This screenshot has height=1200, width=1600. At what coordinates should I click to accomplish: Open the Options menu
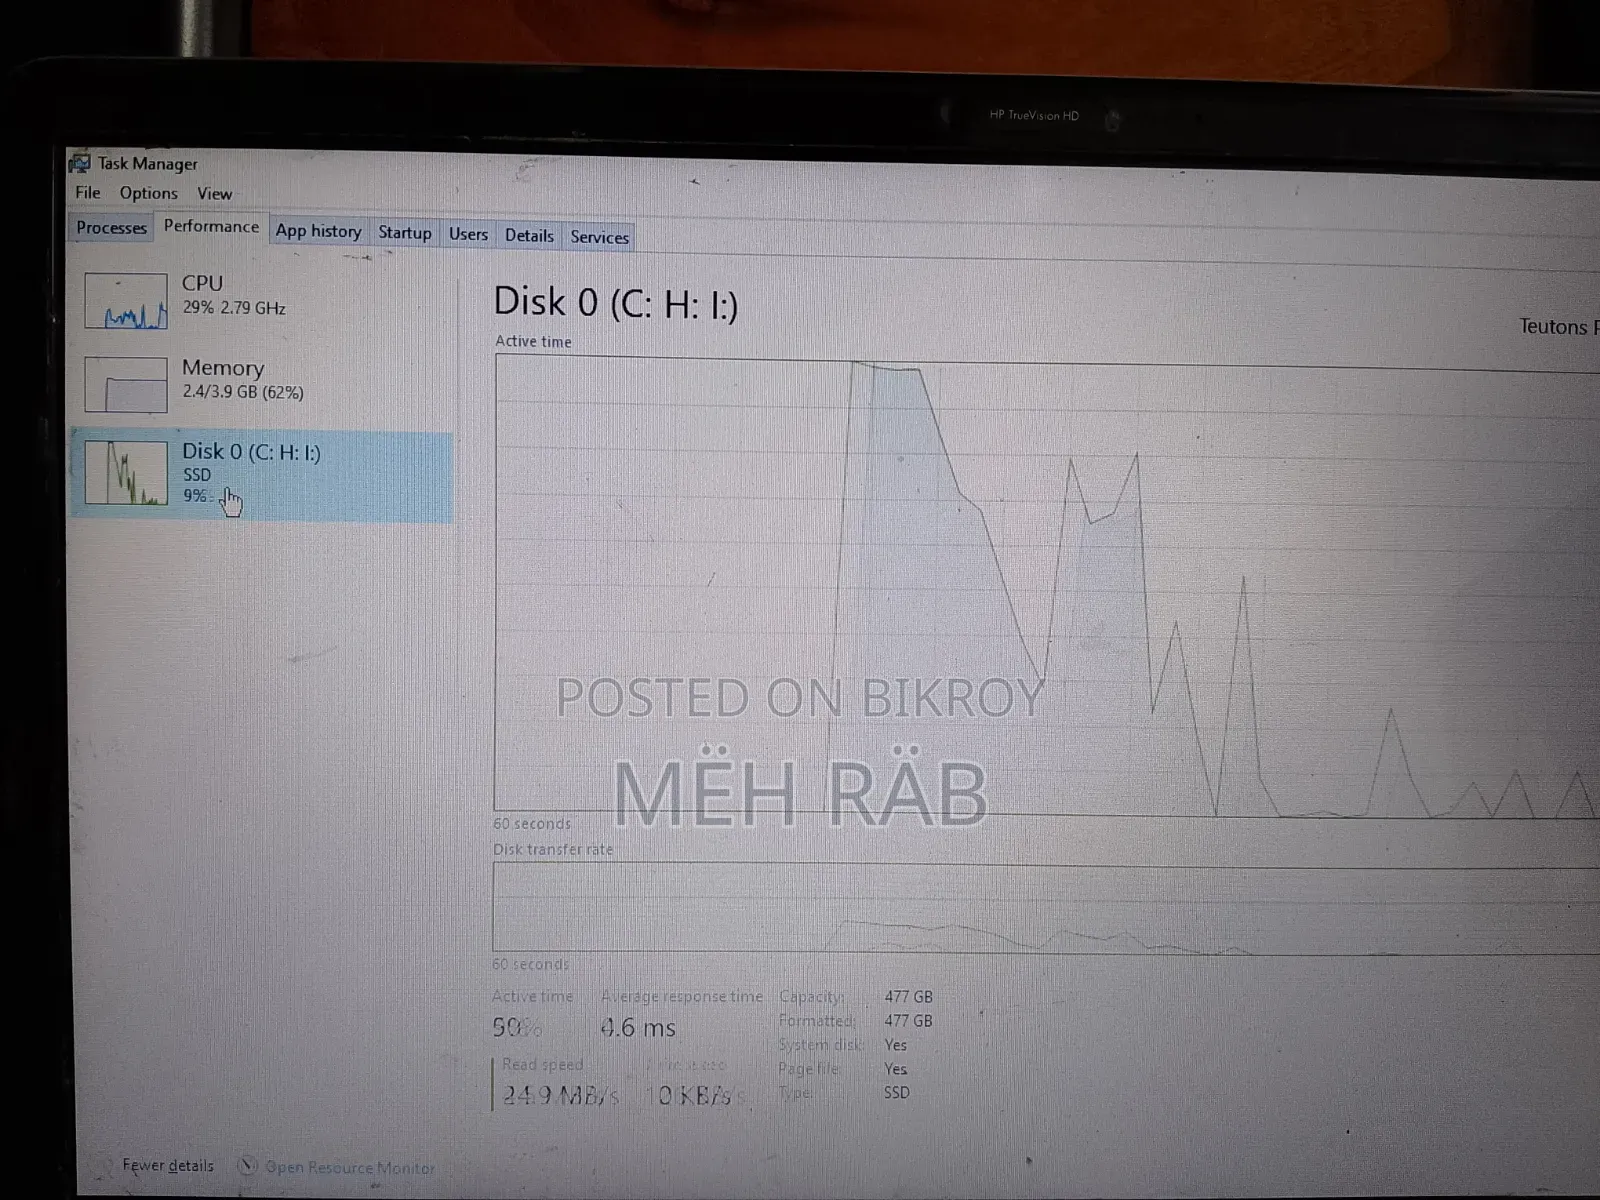(148, 193)
